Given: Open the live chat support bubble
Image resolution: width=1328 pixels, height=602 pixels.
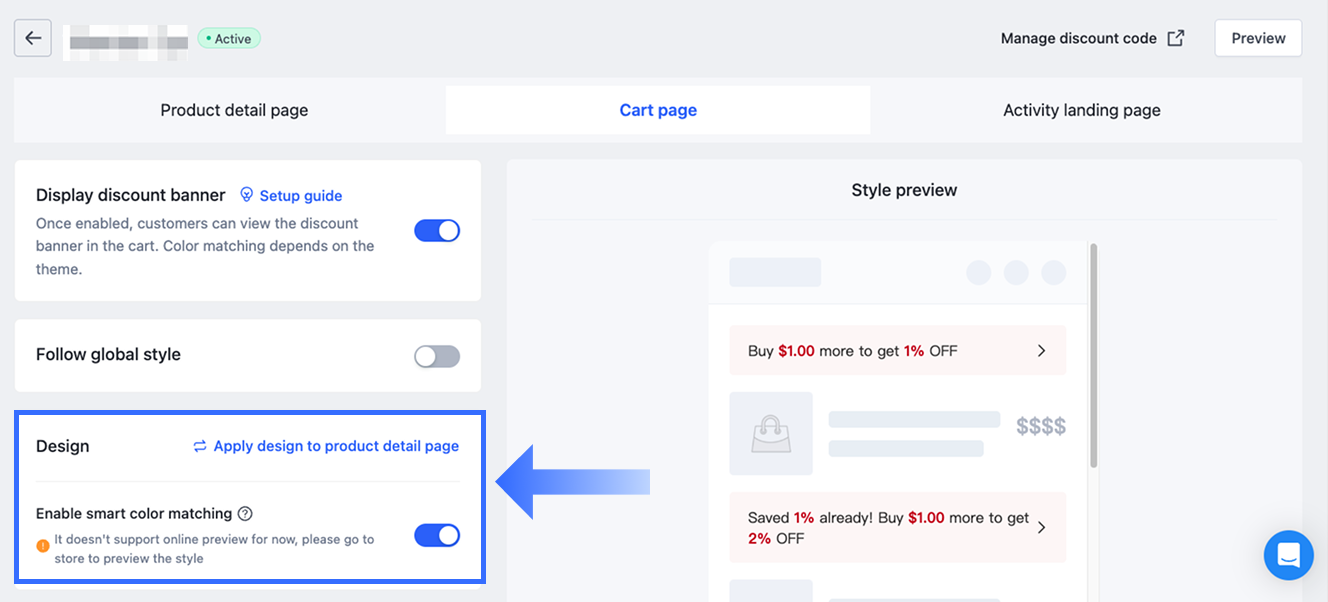Looking at the screenshot, I should click(x=1288, y=555).
